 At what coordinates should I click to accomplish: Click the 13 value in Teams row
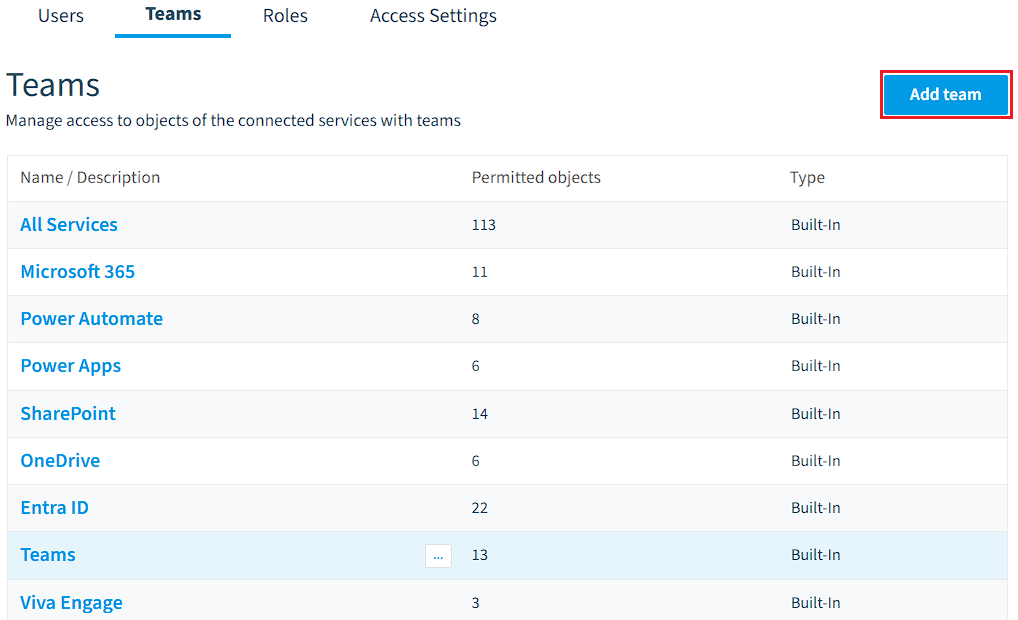pos(480,556)
